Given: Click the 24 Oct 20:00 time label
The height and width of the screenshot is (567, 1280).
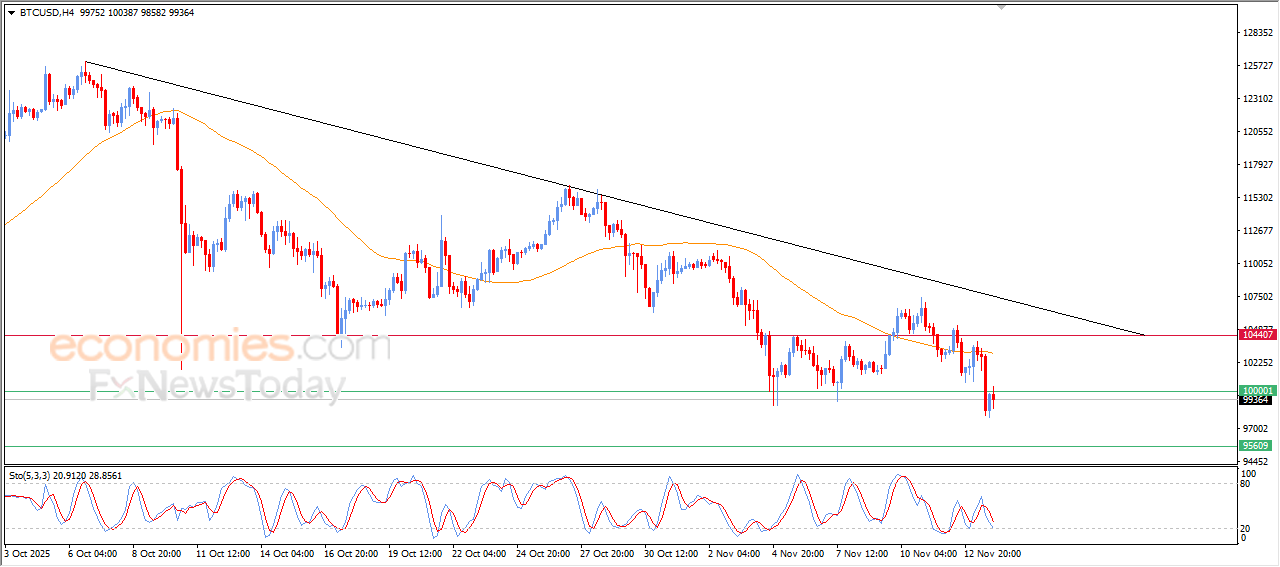Looking at the screenshot, I should pyautogui.click(x=544, y=552).
